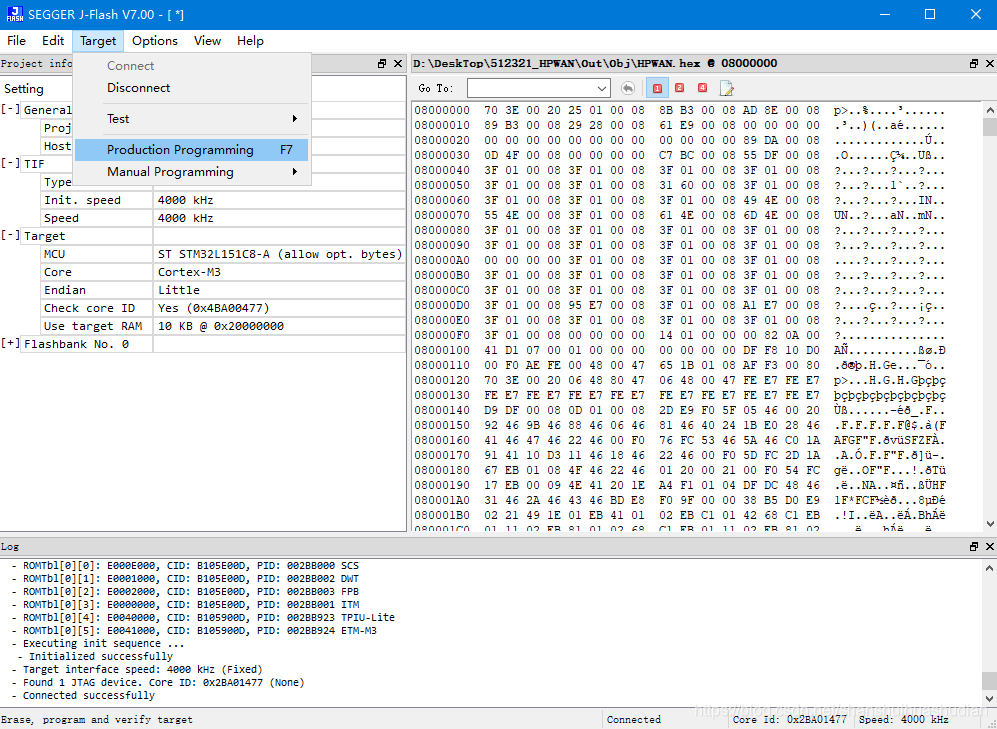Open the File menu
Screen dimensions: 997x729
click(x=17, y=41)
